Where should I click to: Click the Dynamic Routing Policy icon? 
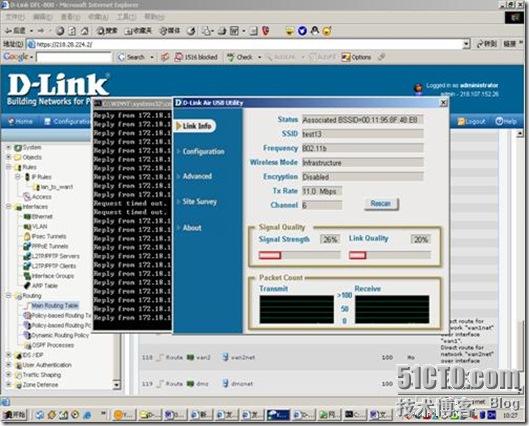[x=27, y=335]
